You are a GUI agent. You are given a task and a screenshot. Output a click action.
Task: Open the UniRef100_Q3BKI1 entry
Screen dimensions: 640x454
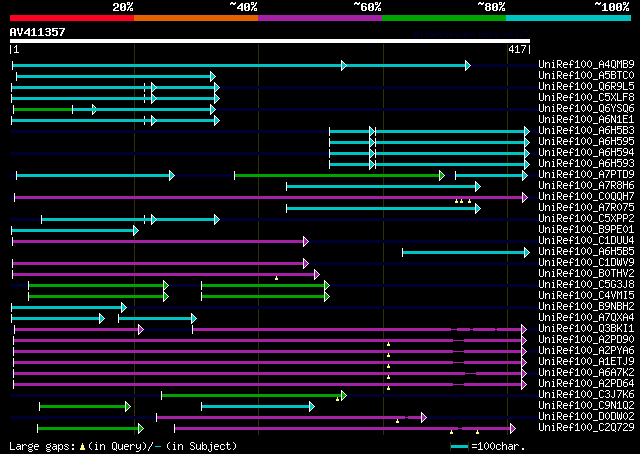[x=586, y=329]
